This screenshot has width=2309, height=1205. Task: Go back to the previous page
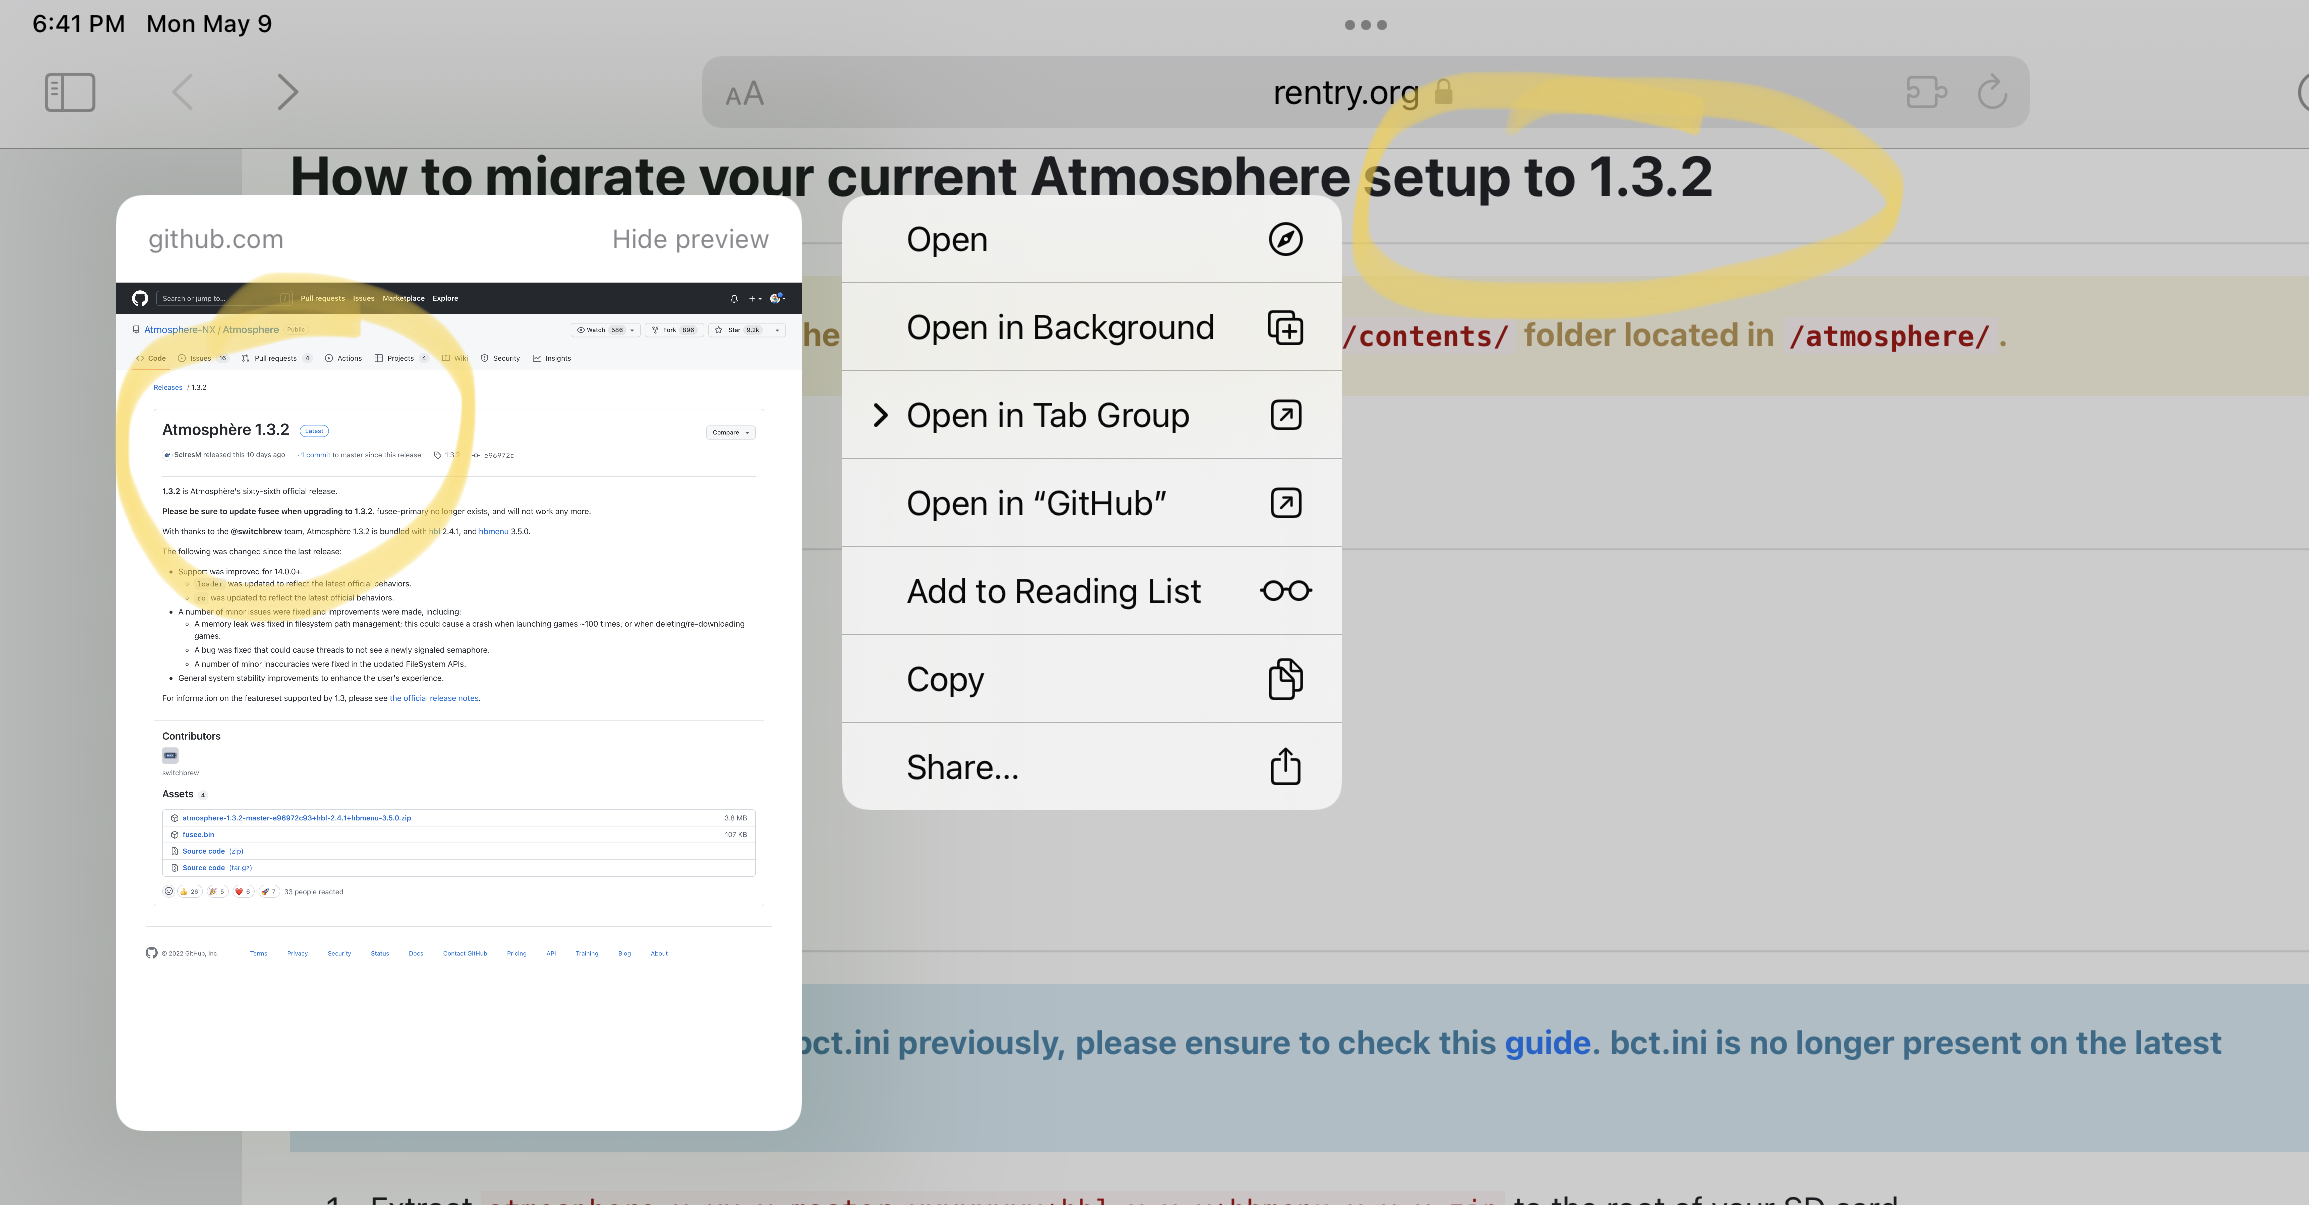(x=183, y=92)
